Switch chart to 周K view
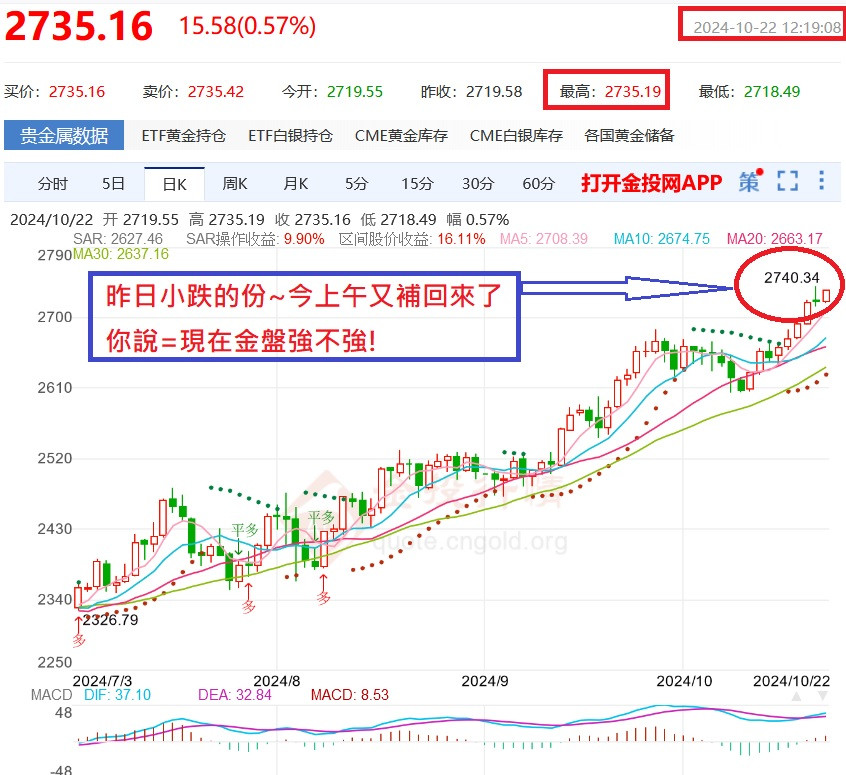This screenshot has height=775, width=846. (235, 184)
